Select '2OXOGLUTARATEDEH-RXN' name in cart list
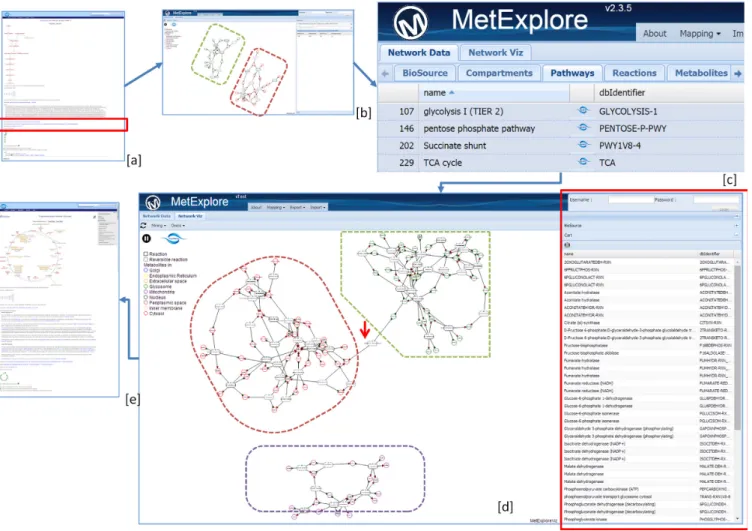This screenshot has width=752, height=531. 587,262
